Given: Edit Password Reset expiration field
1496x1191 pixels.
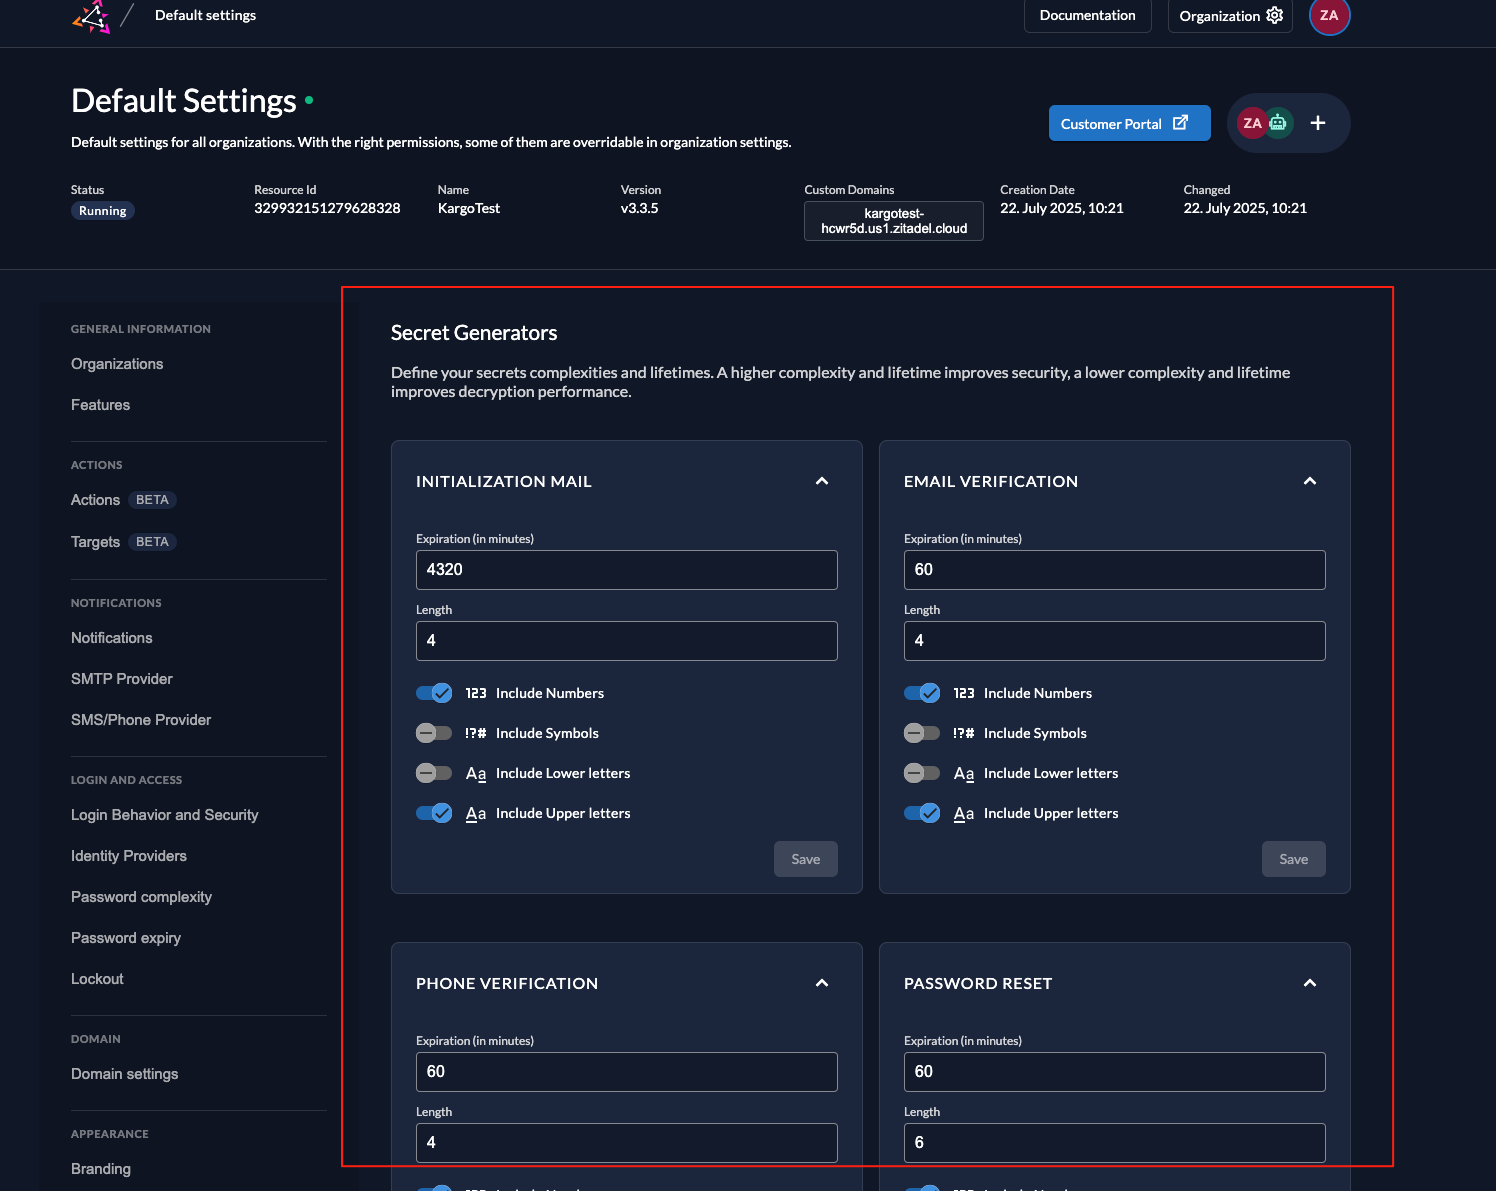Looking at the screenshot, I should click(1115, 1072).
